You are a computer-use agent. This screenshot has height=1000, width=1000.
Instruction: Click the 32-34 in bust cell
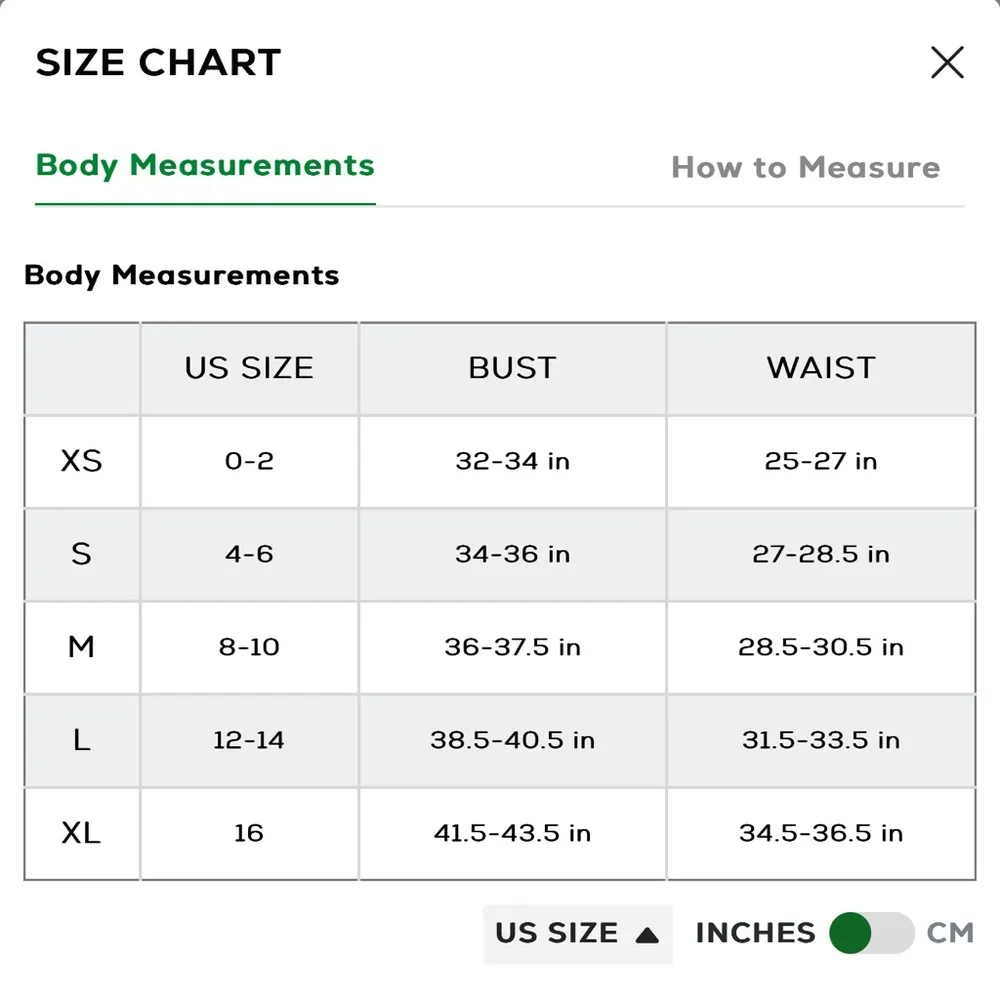click(512, 461)
